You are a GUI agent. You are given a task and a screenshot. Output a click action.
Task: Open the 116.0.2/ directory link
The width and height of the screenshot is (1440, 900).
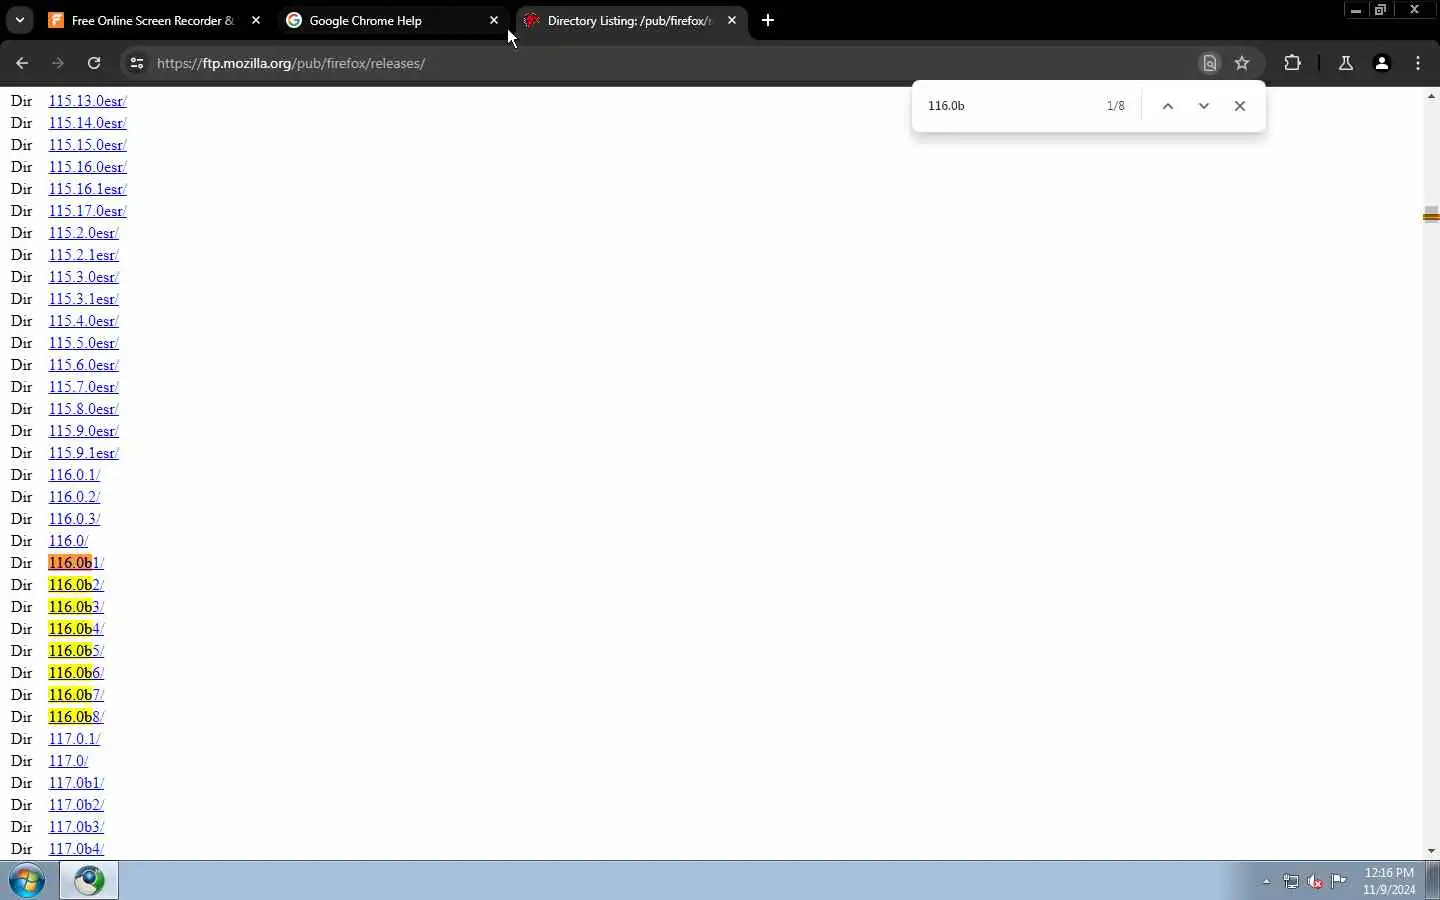coord(74,497)
